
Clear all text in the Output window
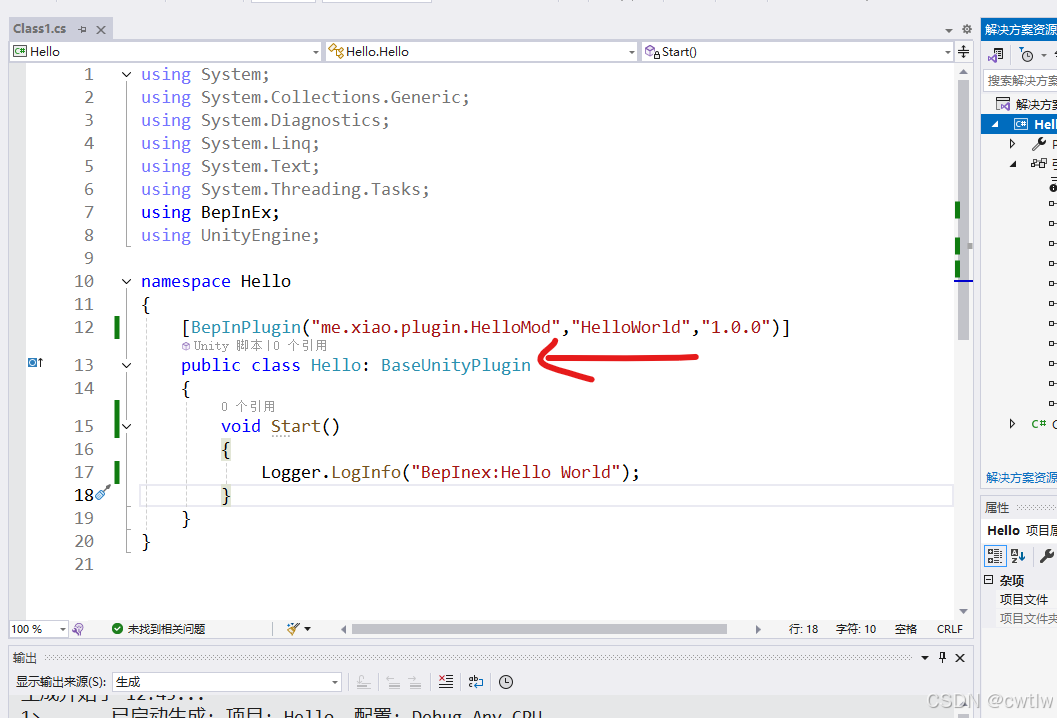445,682
